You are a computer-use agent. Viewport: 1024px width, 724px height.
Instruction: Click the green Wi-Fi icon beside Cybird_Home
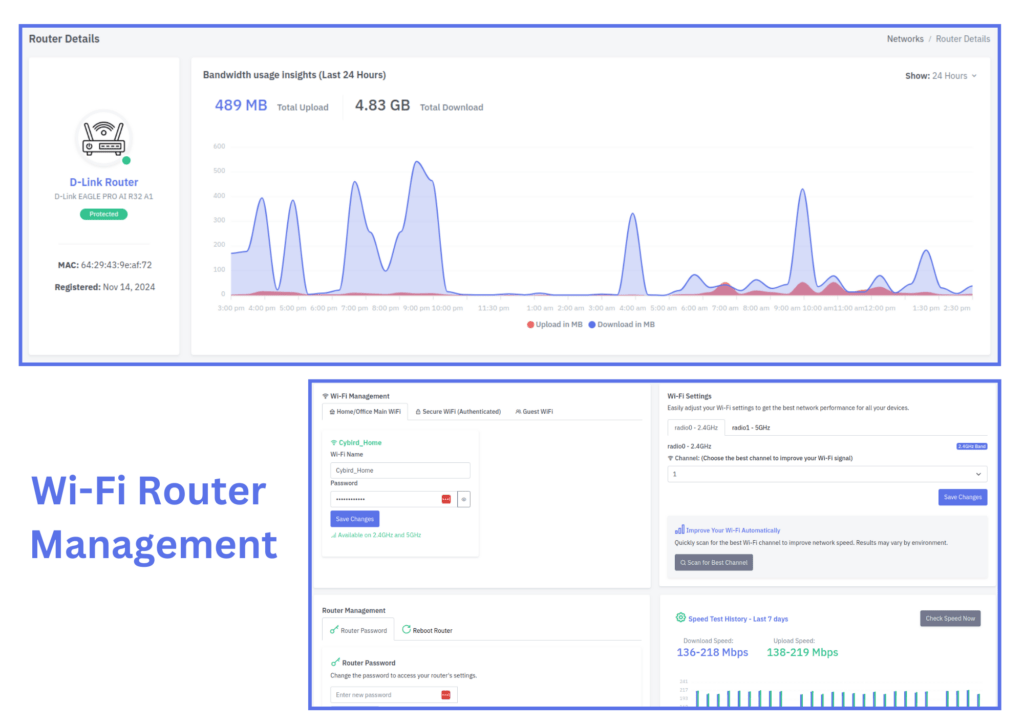(x=334, y=442)
